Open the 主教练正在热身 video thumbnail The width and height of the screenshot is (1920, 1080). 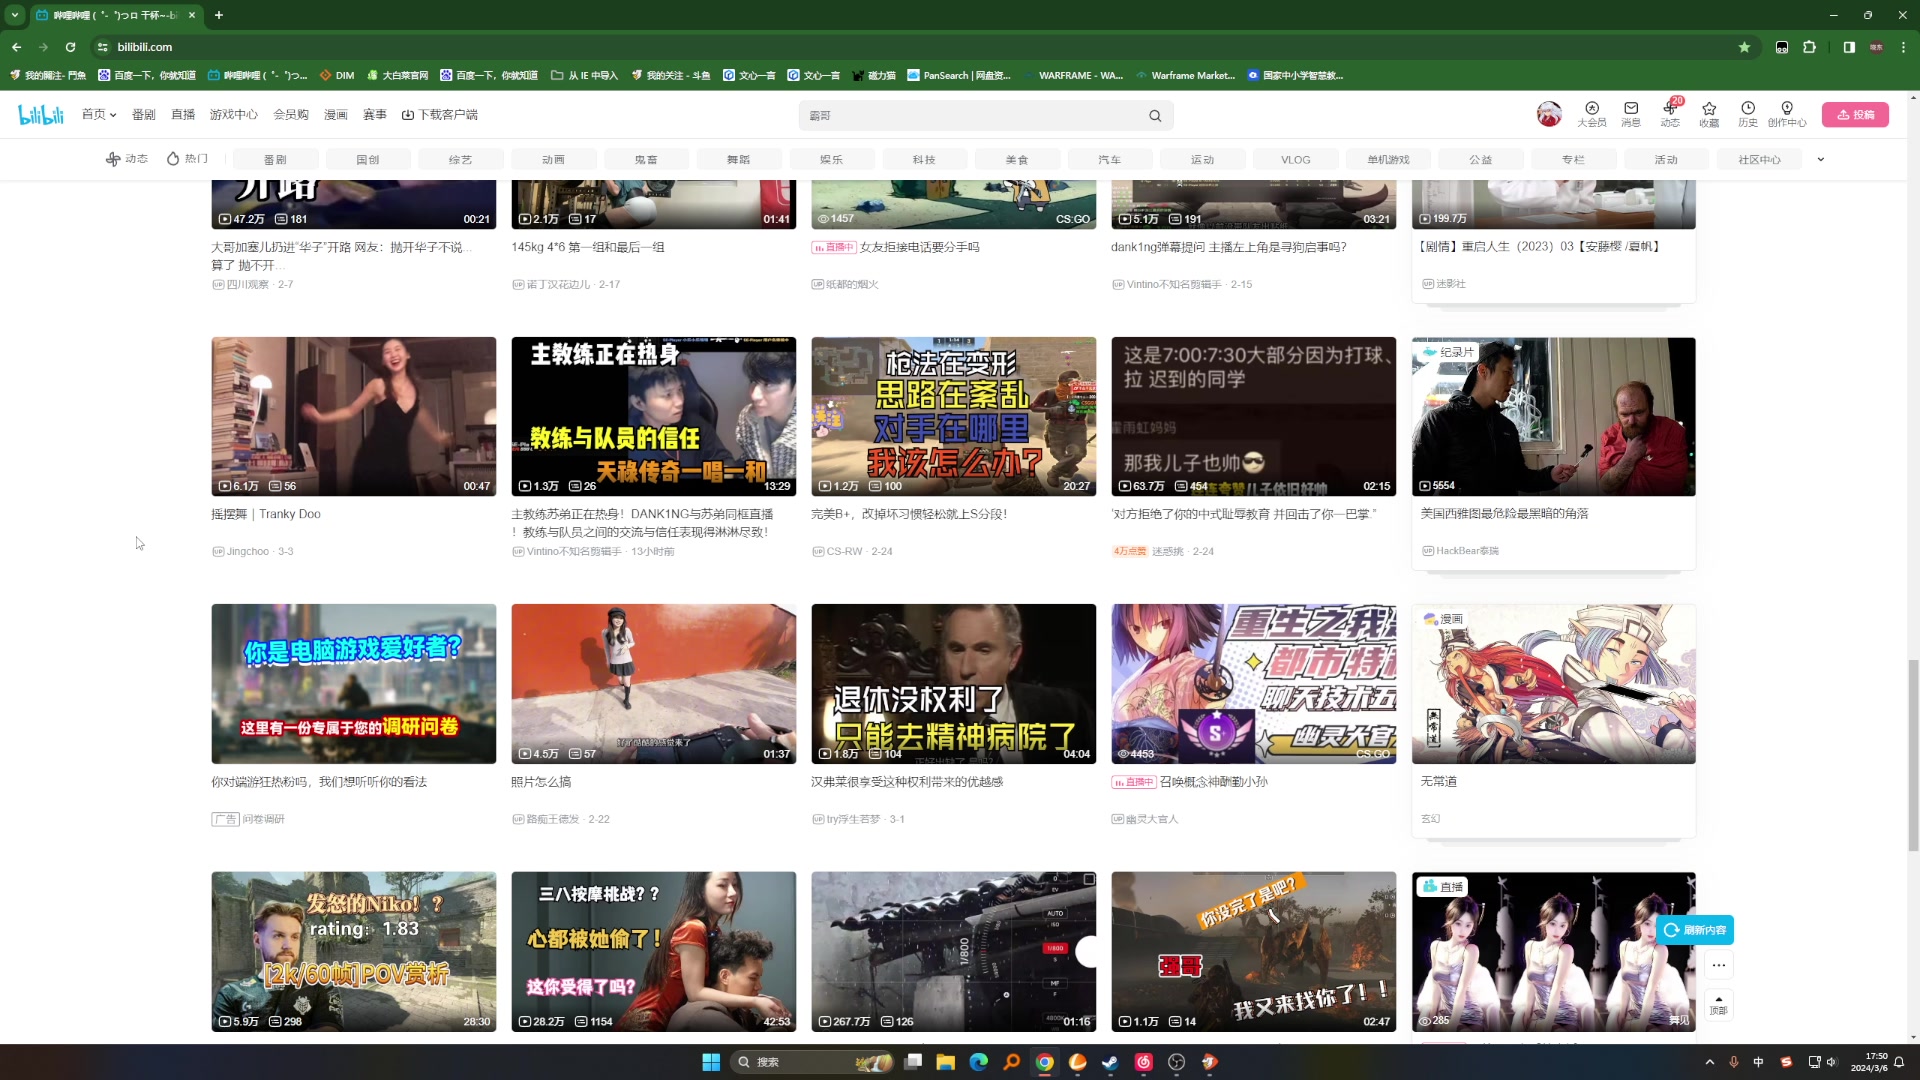tap(653, 416)
